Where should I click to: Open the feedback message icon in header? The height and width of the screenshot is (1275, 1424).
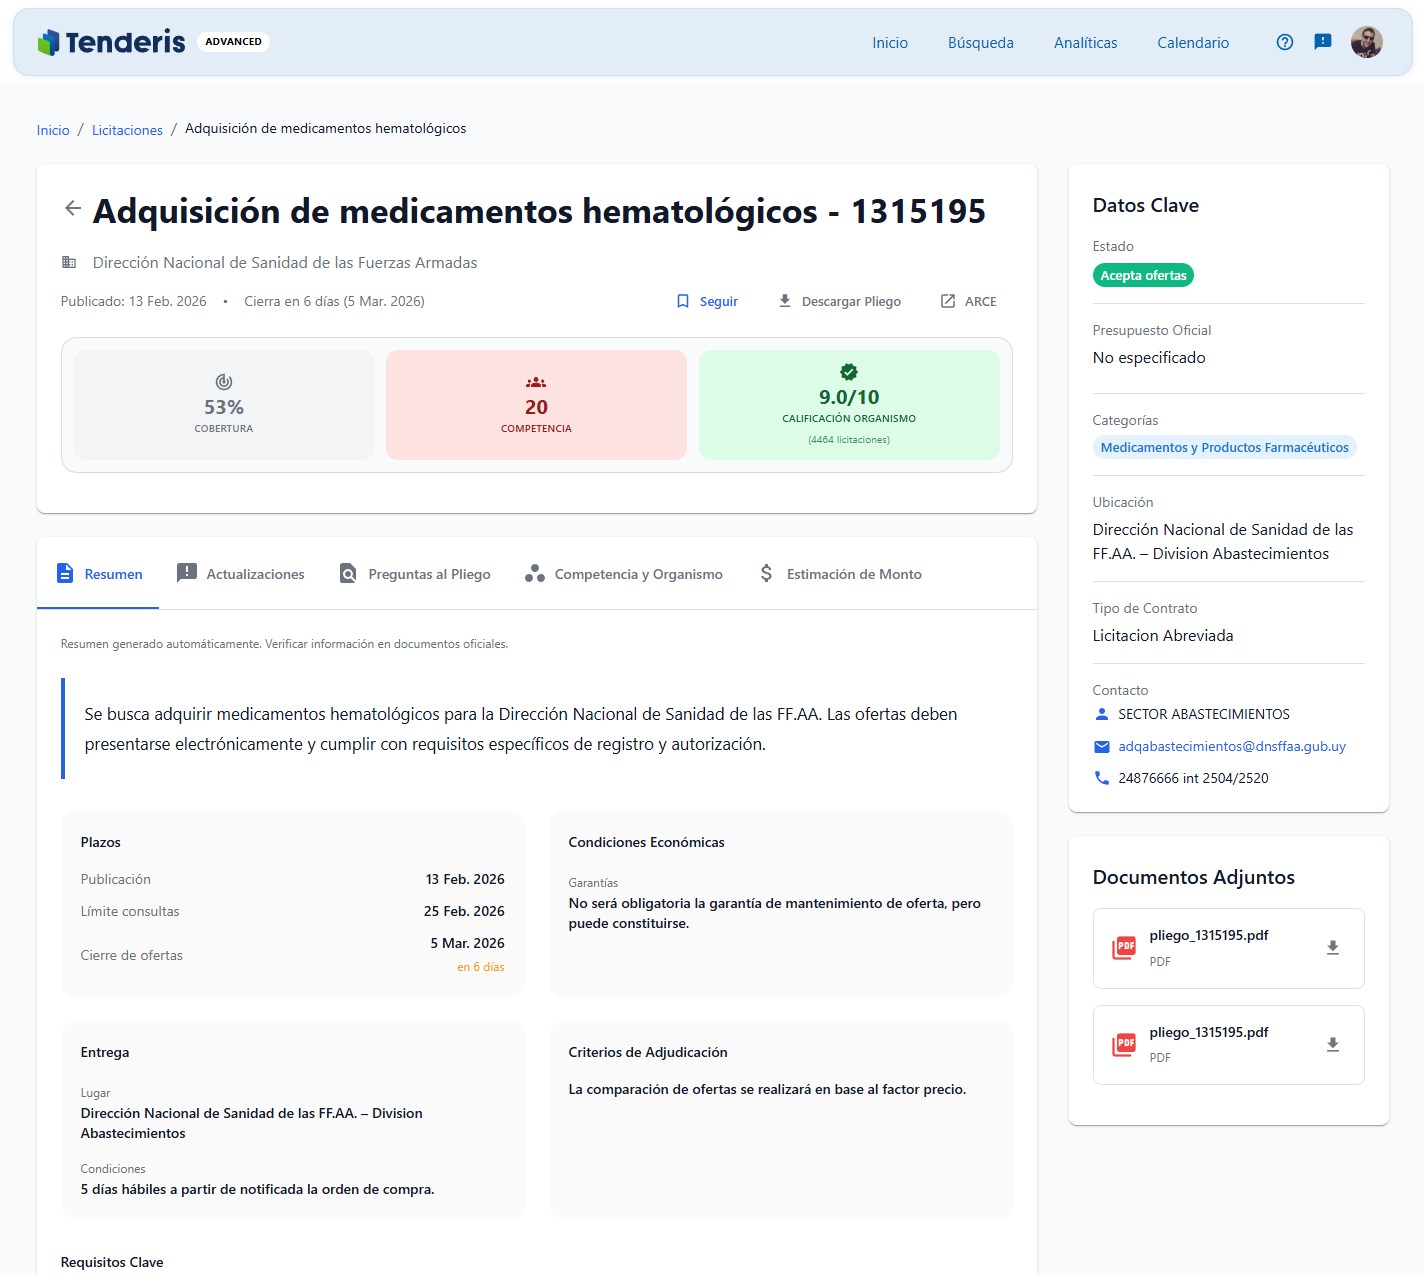[x=1322, y=42]
